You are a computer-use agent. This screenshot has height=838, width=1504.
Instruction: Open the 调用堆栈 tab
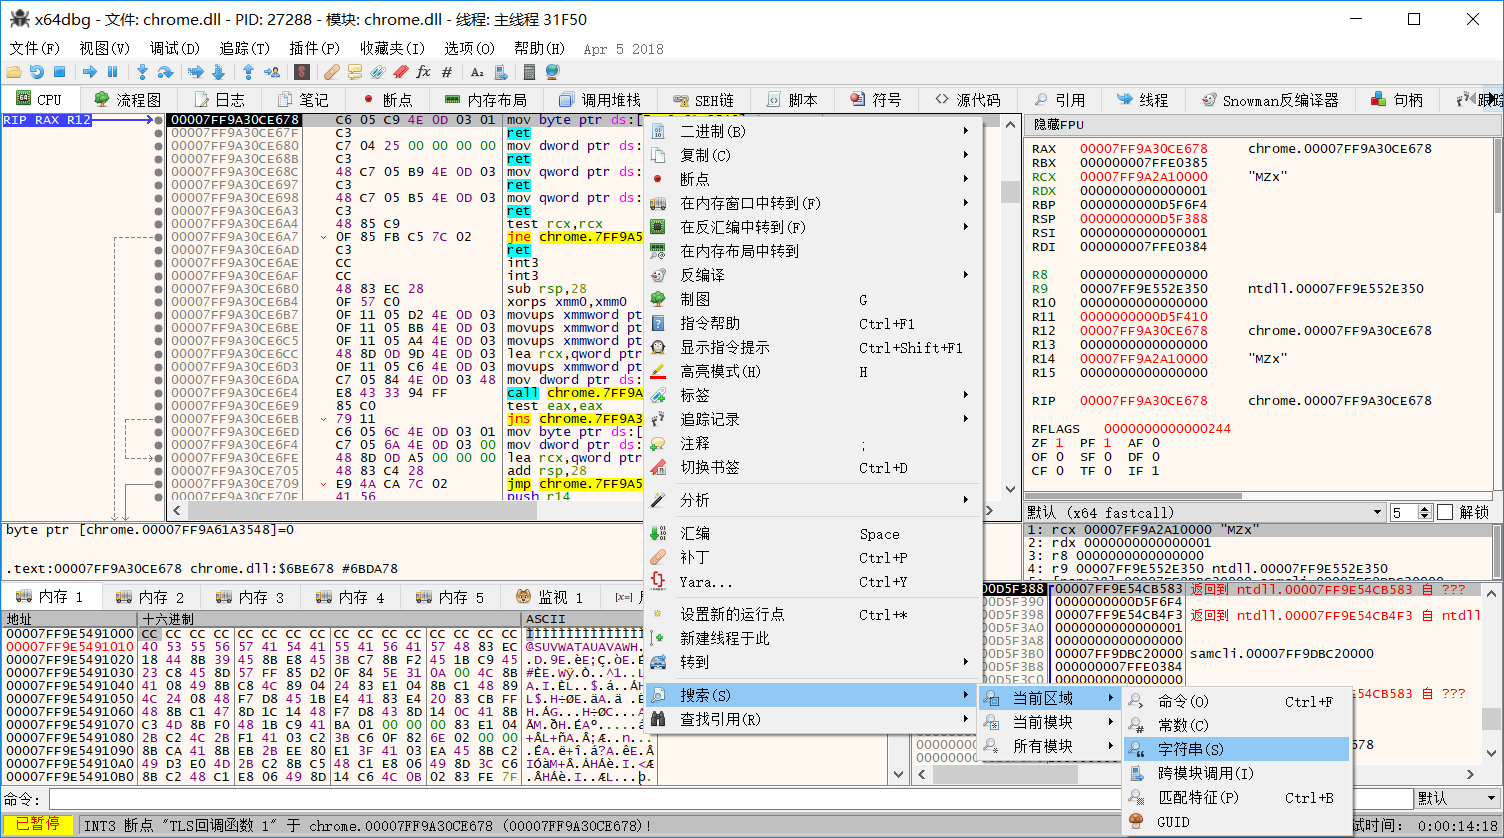click(600, 100)
